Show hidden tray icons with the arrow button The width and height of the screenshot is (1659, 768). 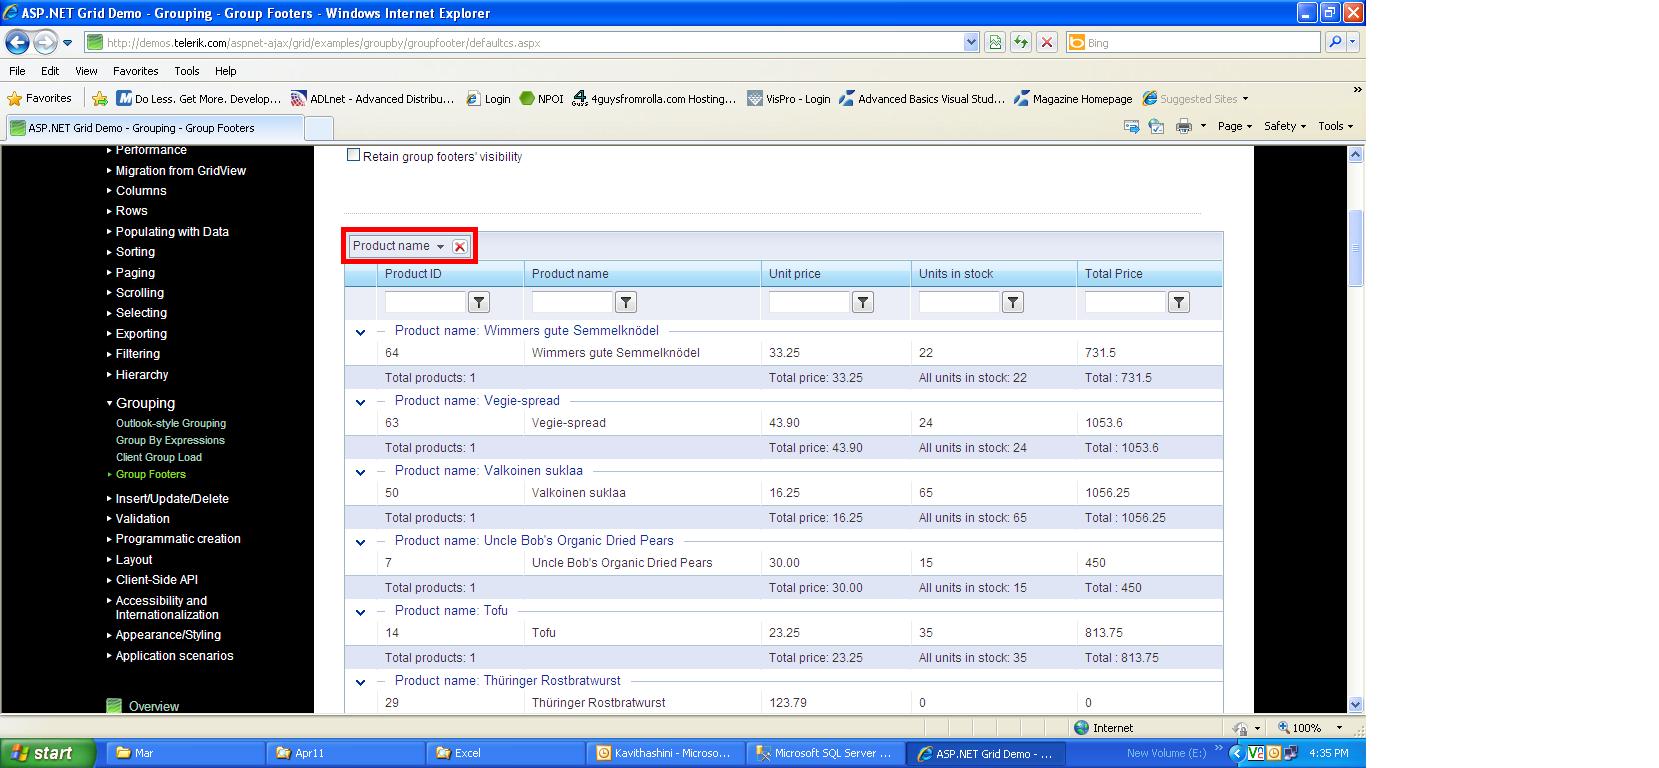1237,753
